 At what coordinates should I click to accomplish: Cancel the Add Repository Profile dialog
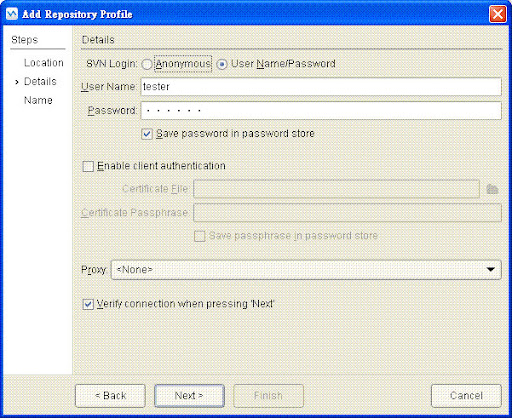click(466, 396)
